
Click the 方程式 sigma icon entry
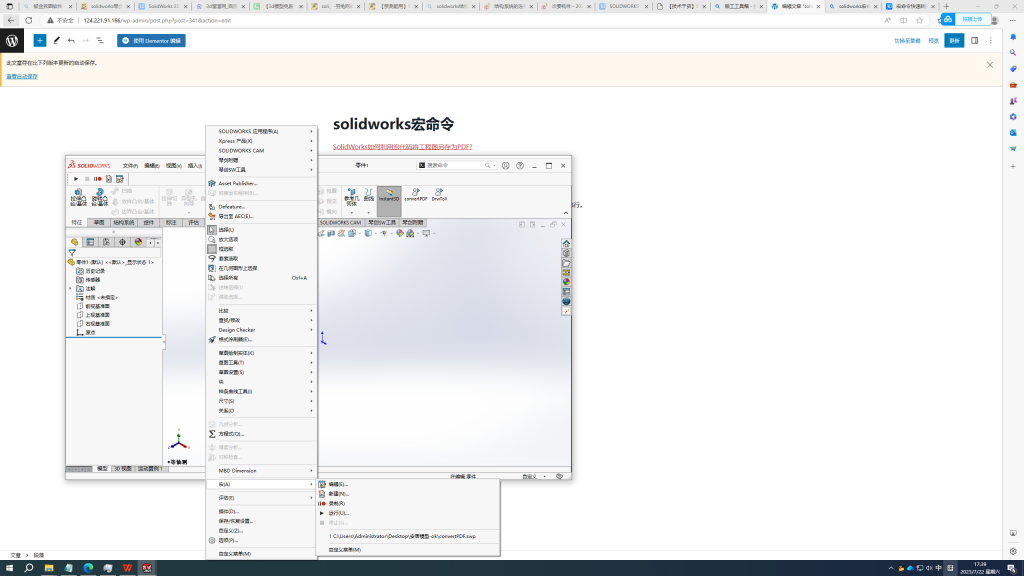click(212, 434)
